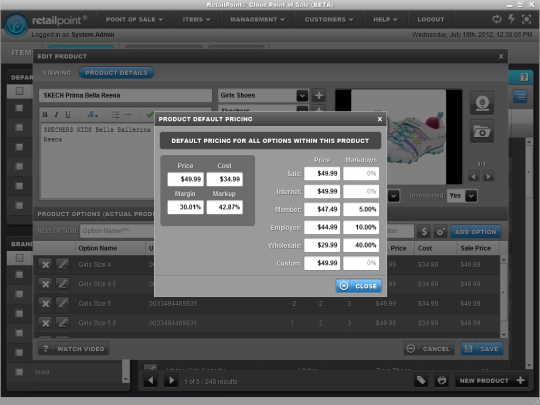Viewport: 540px width, 405px height.
Task: Open the Point of Sale menu
Action: coord(134,20)
